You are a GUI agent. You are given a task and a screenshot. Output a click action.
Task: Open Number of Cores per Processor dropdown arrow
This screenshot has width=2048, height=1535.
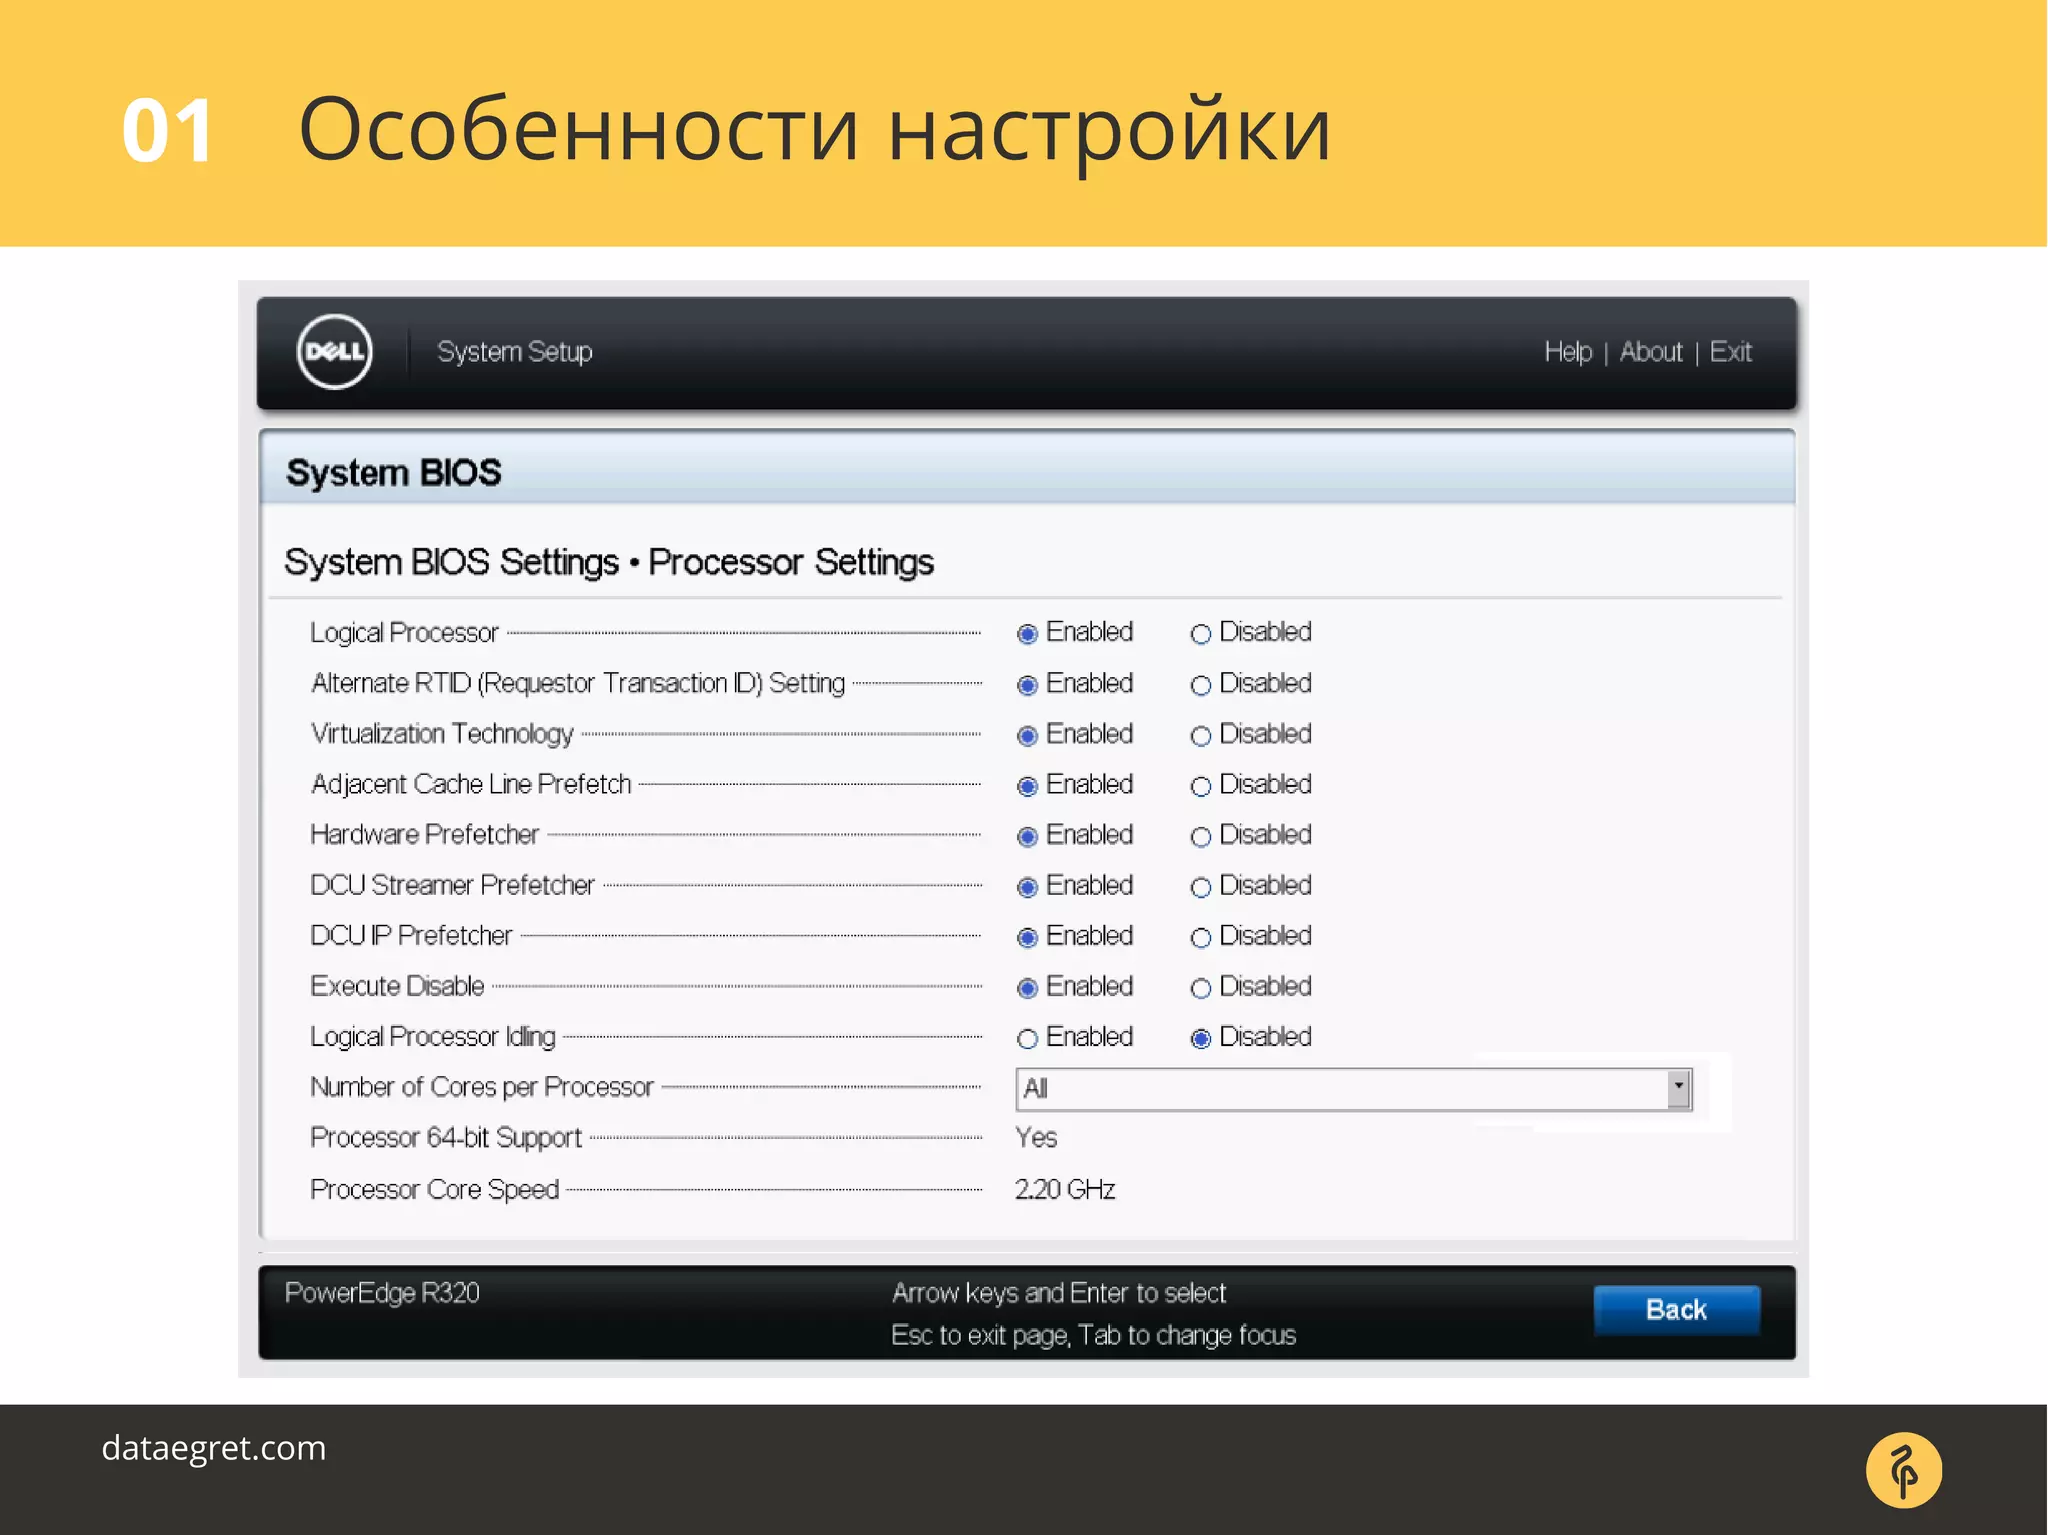tap(1679, 1088)
